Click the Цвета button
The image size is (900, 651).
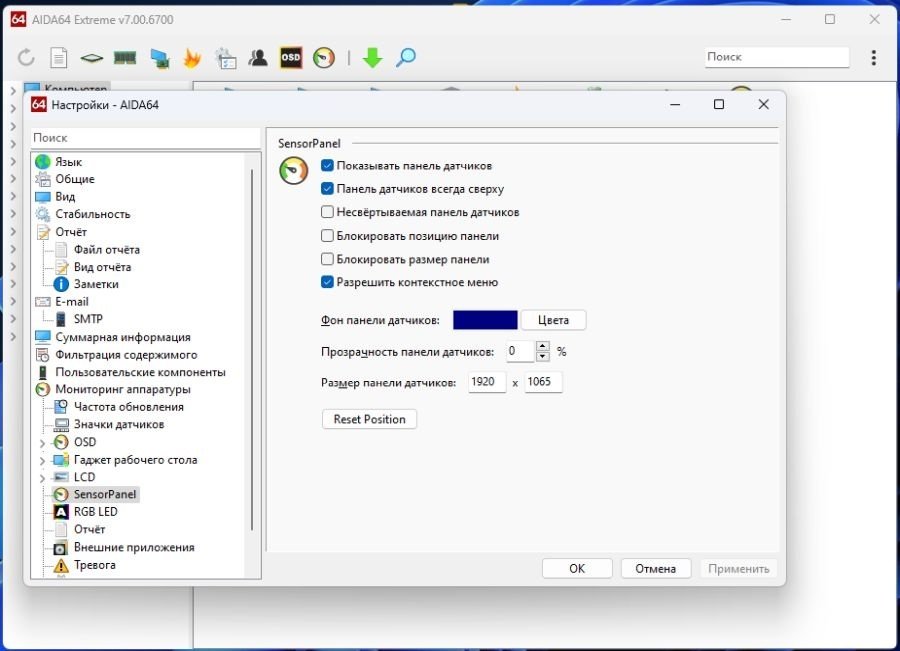(x=553, y=320)
